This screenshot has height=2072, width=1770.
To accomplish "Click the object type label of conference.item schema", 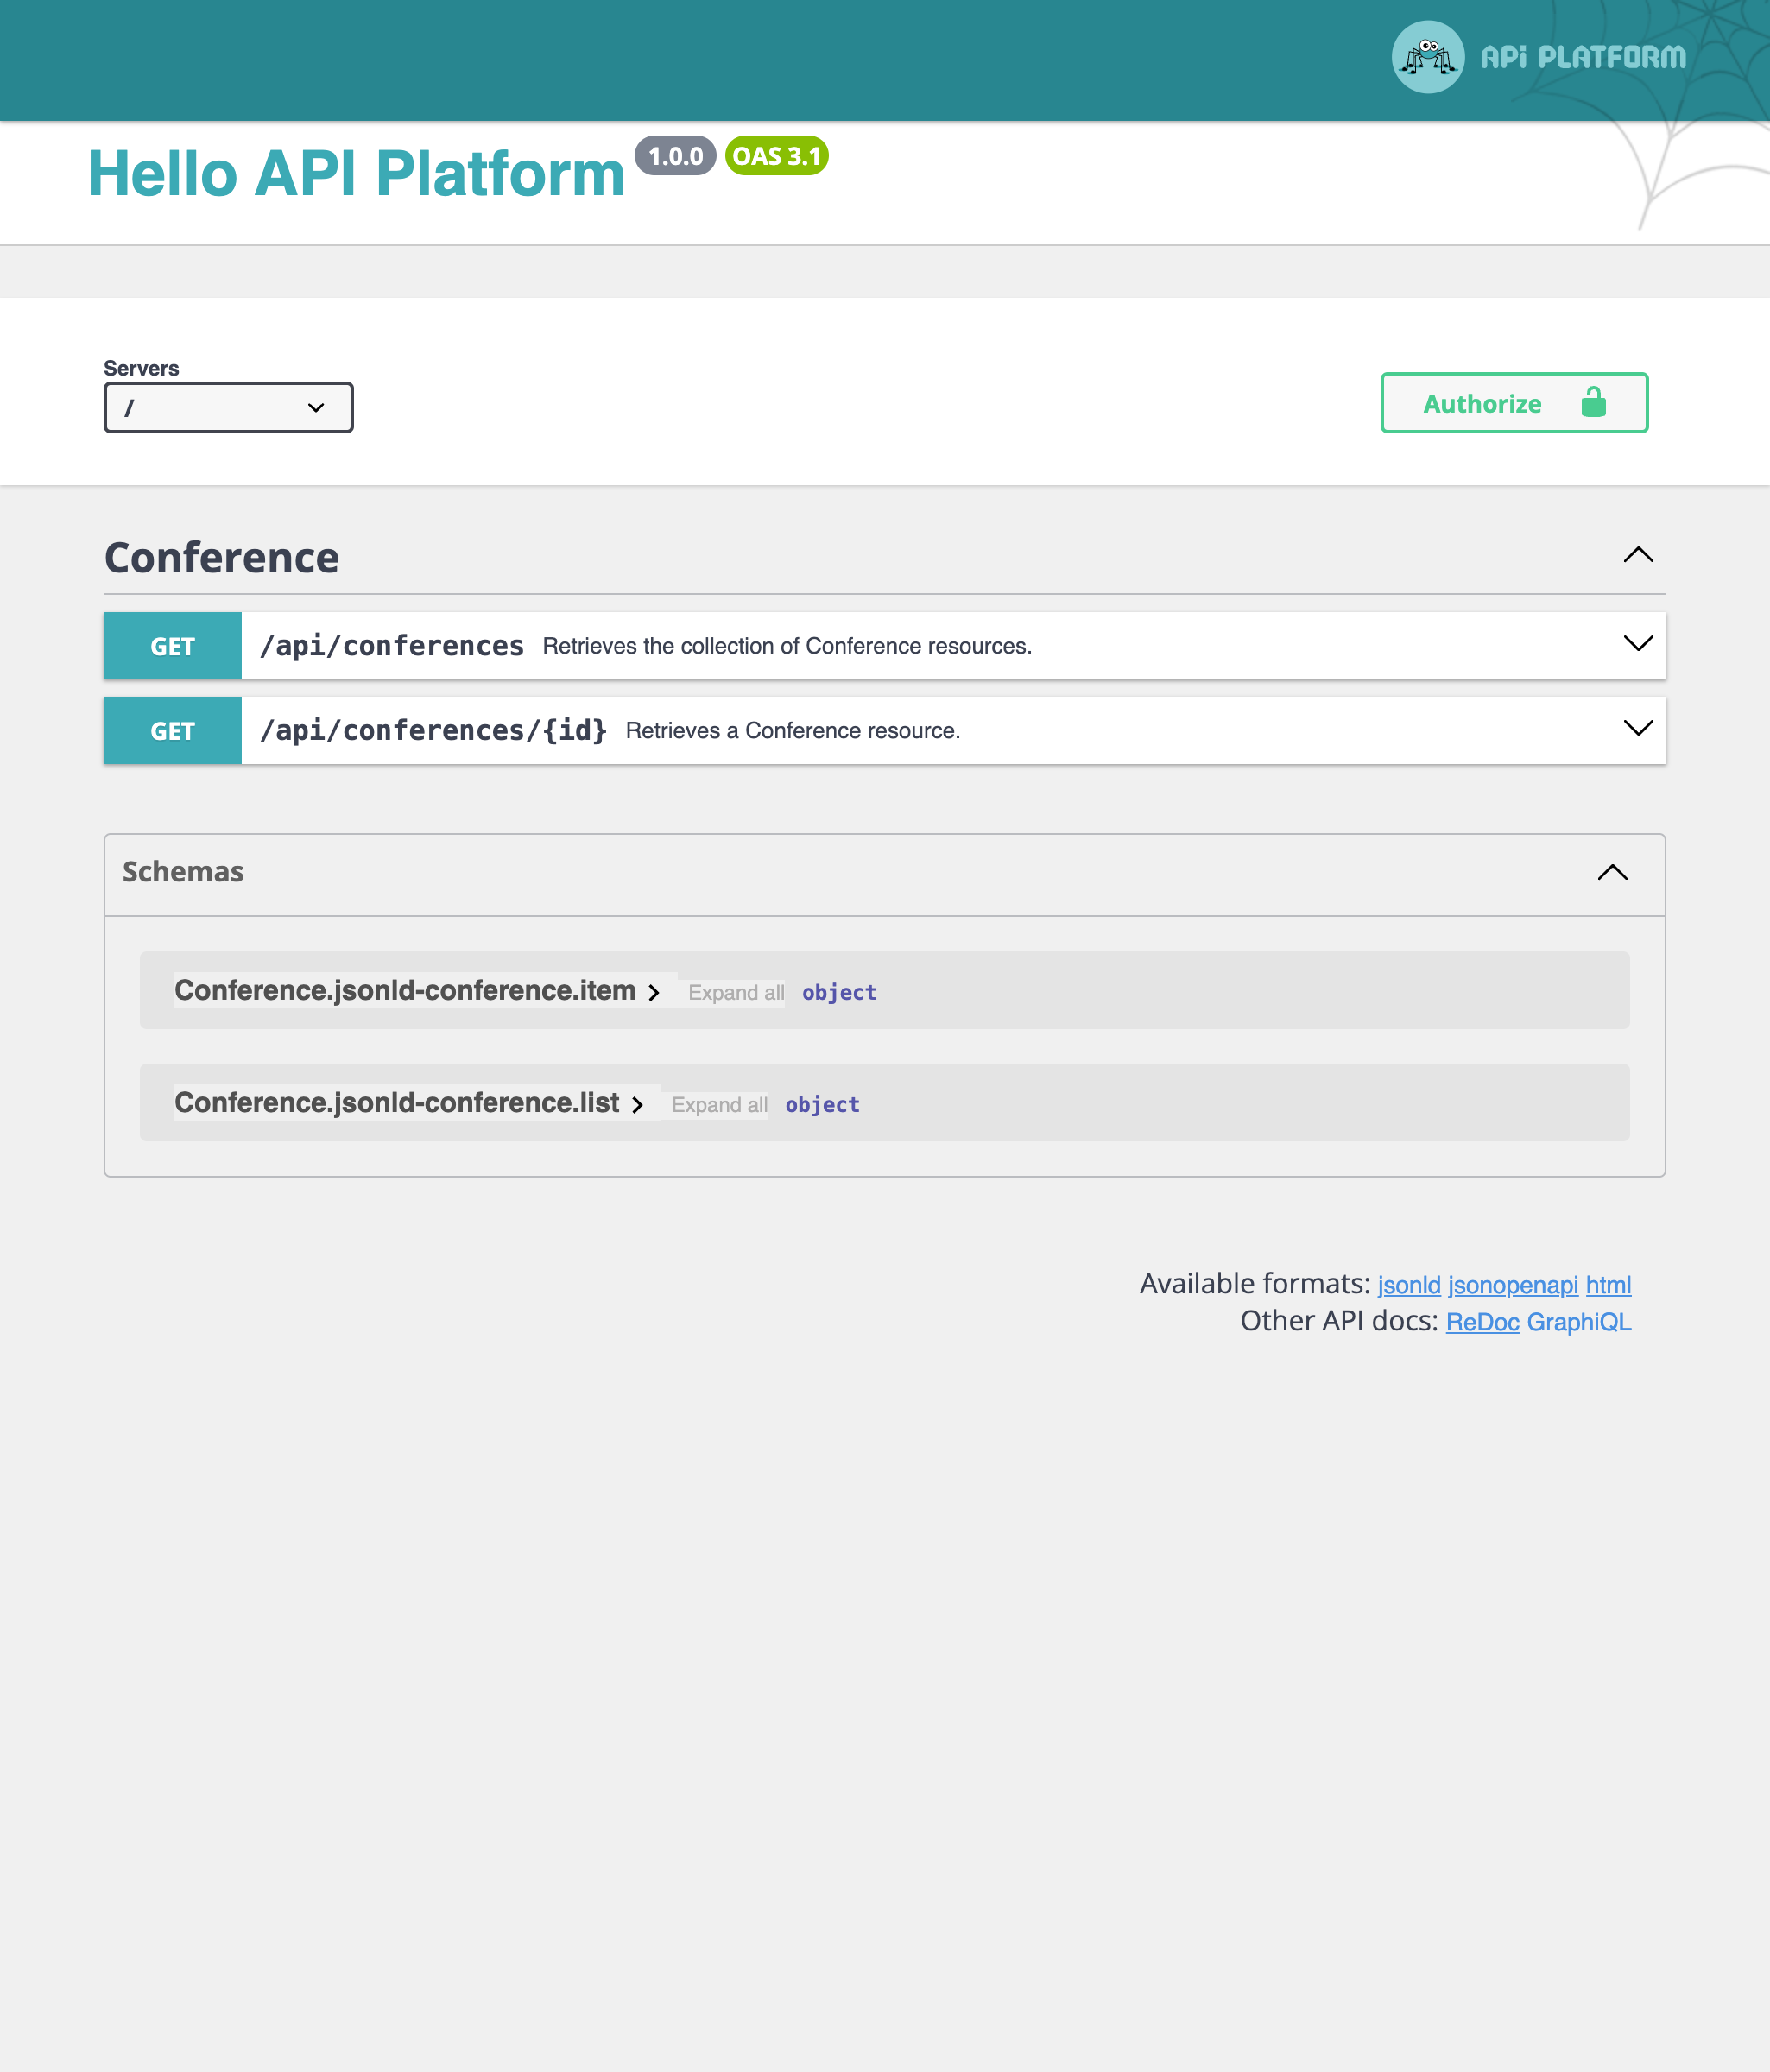I will click(839, 992).
